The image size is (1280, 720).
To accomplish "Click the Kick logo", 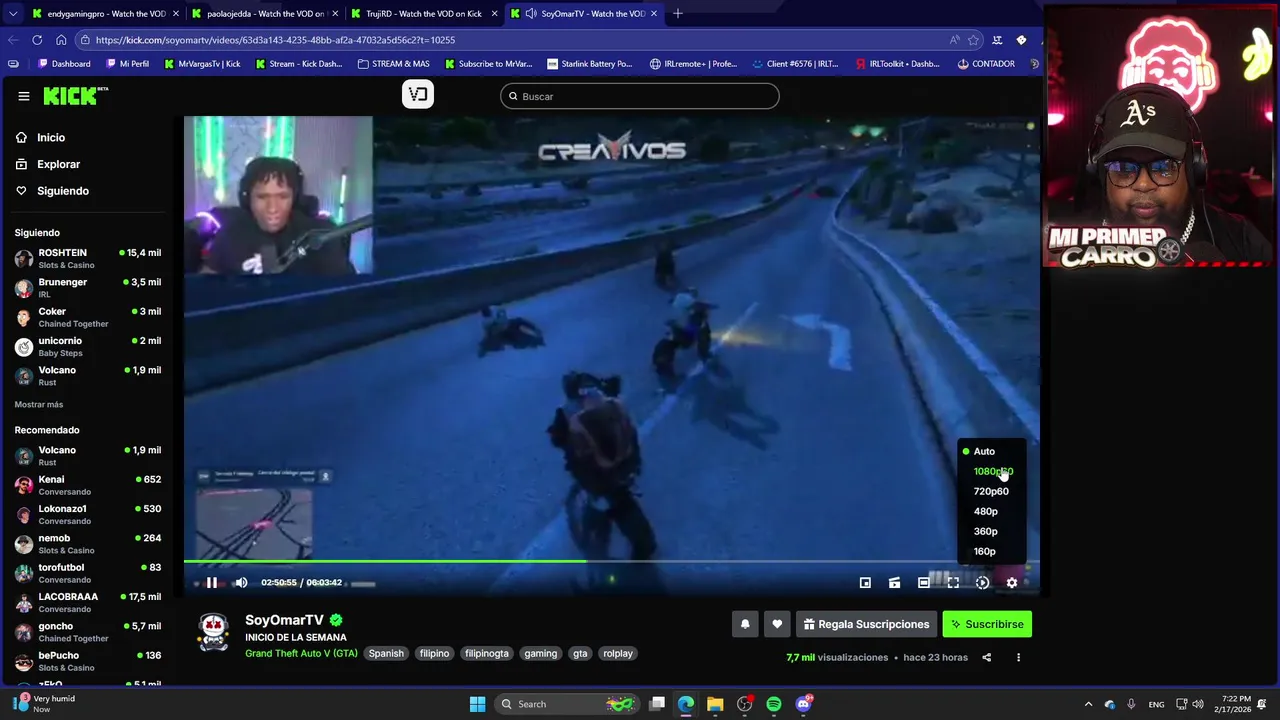I will point(75,96).
